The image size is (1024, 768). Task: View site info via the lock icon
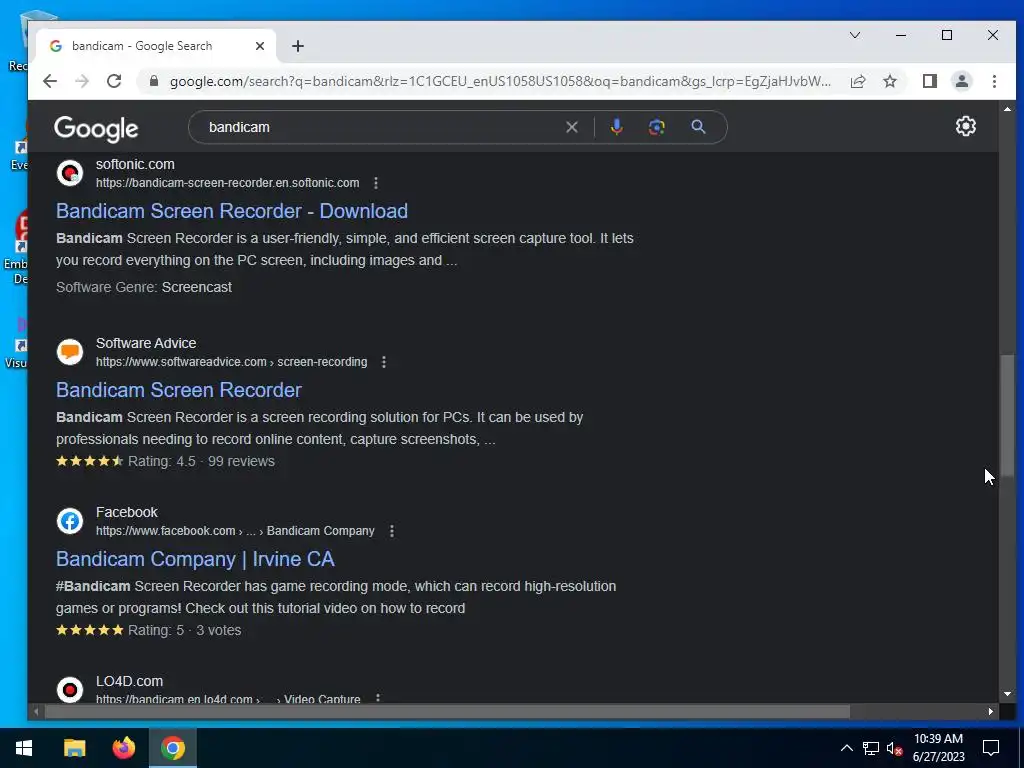click(154, 81)
